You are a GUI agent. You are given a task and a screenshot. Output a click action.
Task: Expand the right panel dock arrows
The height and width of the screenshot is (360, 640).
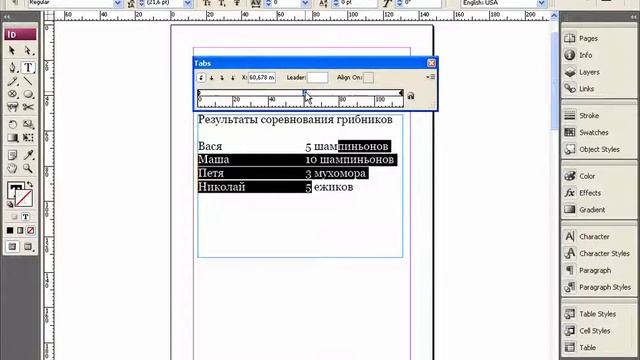633,17
